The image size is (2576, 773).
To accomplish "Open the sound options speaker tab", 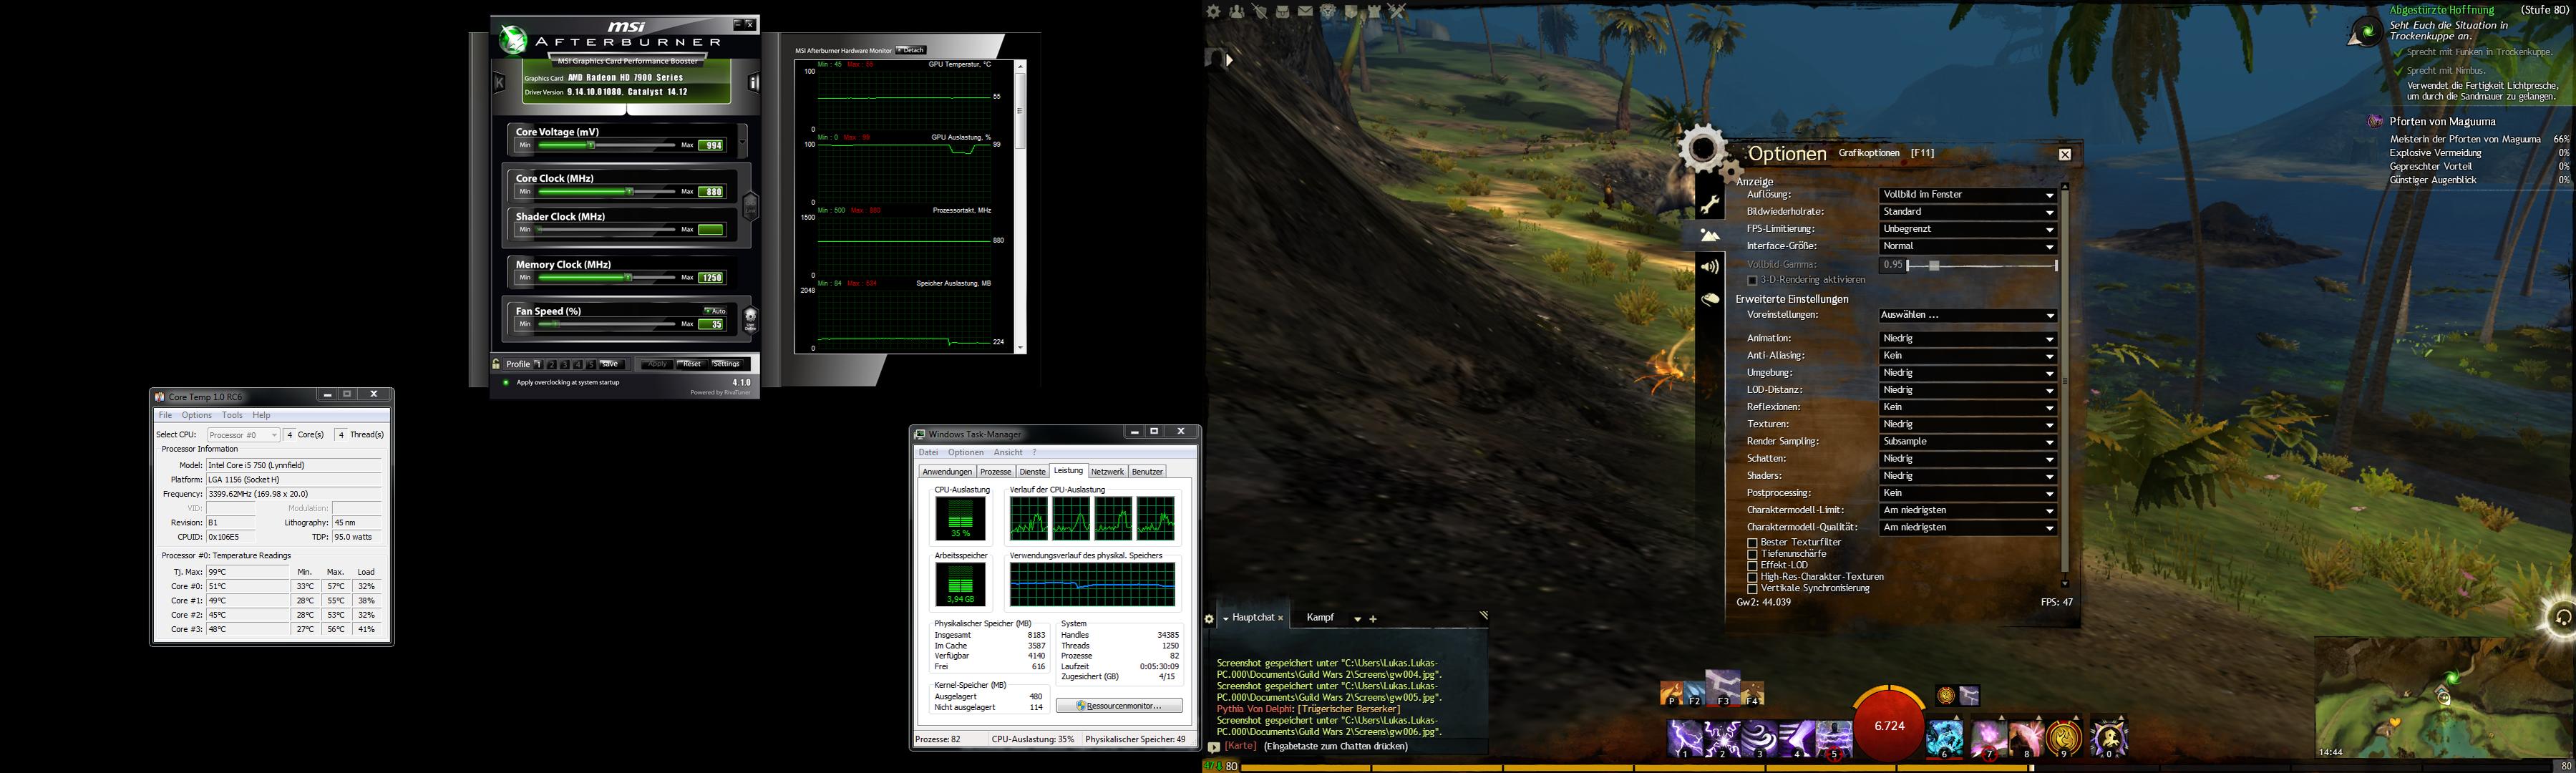I will [x=1710, y=267].
